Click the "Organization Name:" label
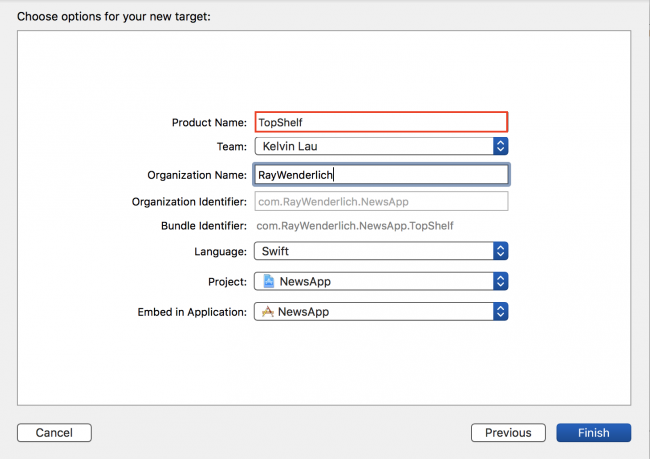This screenshot has height=459, width=650. 196,174
